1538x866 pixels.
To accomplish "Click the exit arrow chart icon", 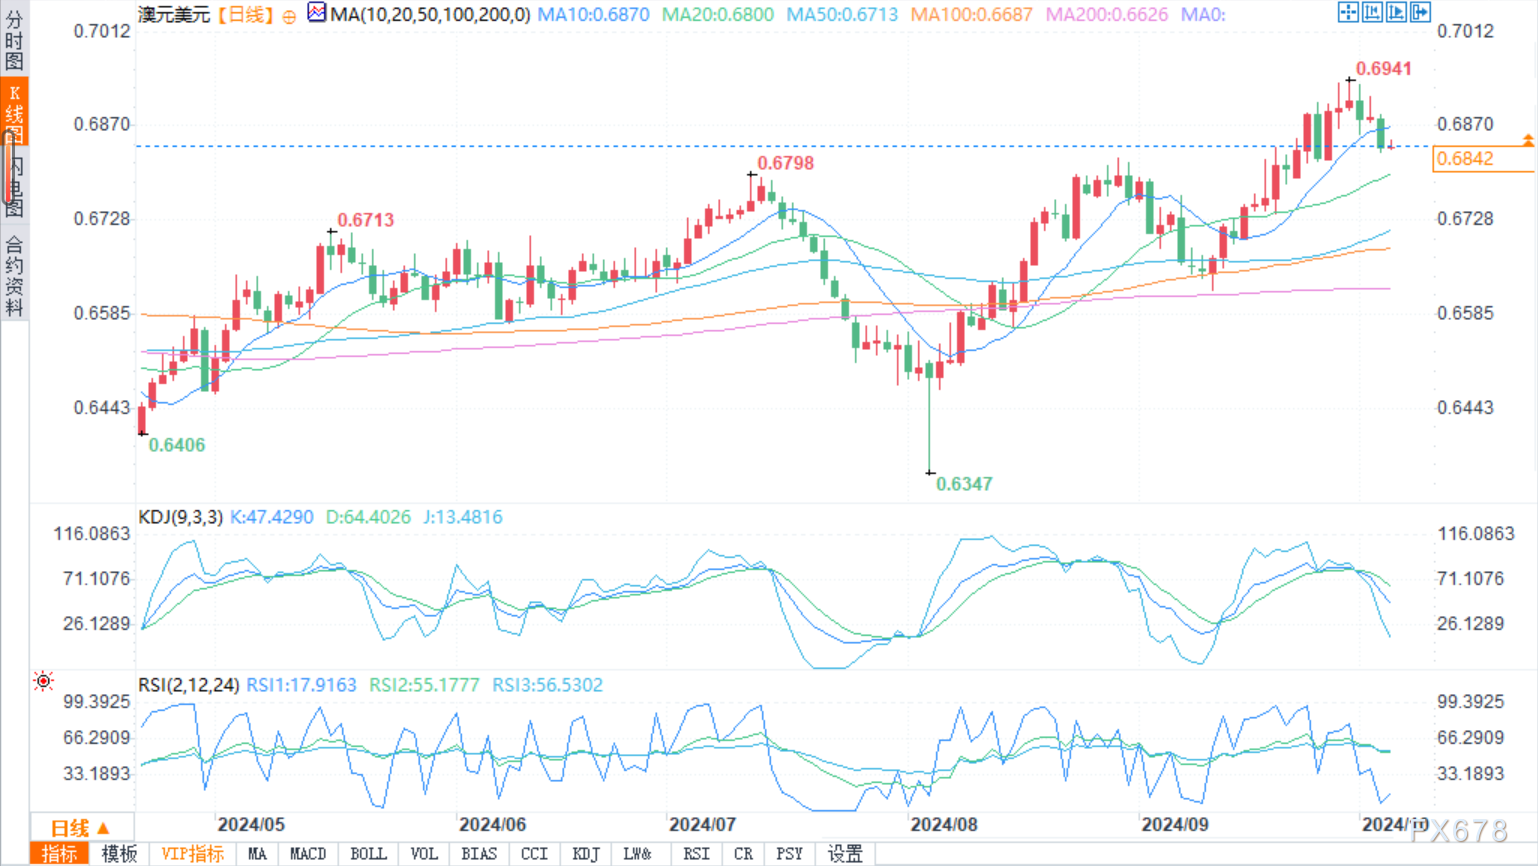I will coord(1420,13).
